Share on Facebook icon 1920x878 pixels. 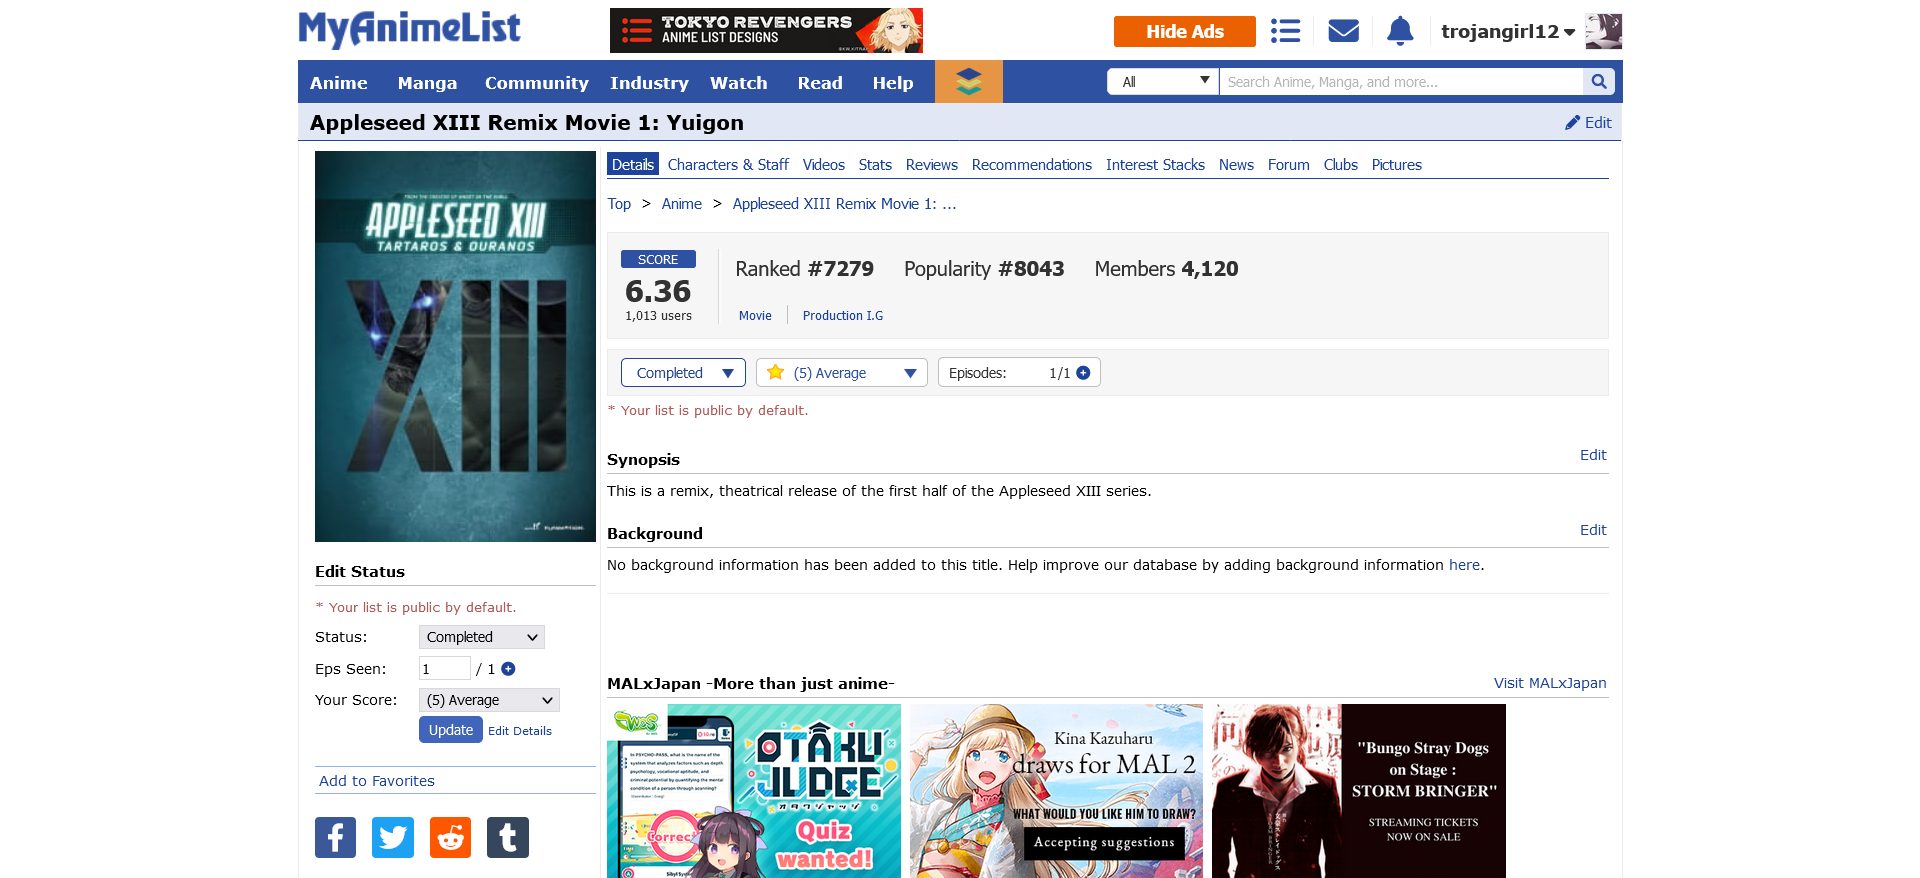point(335,837)
